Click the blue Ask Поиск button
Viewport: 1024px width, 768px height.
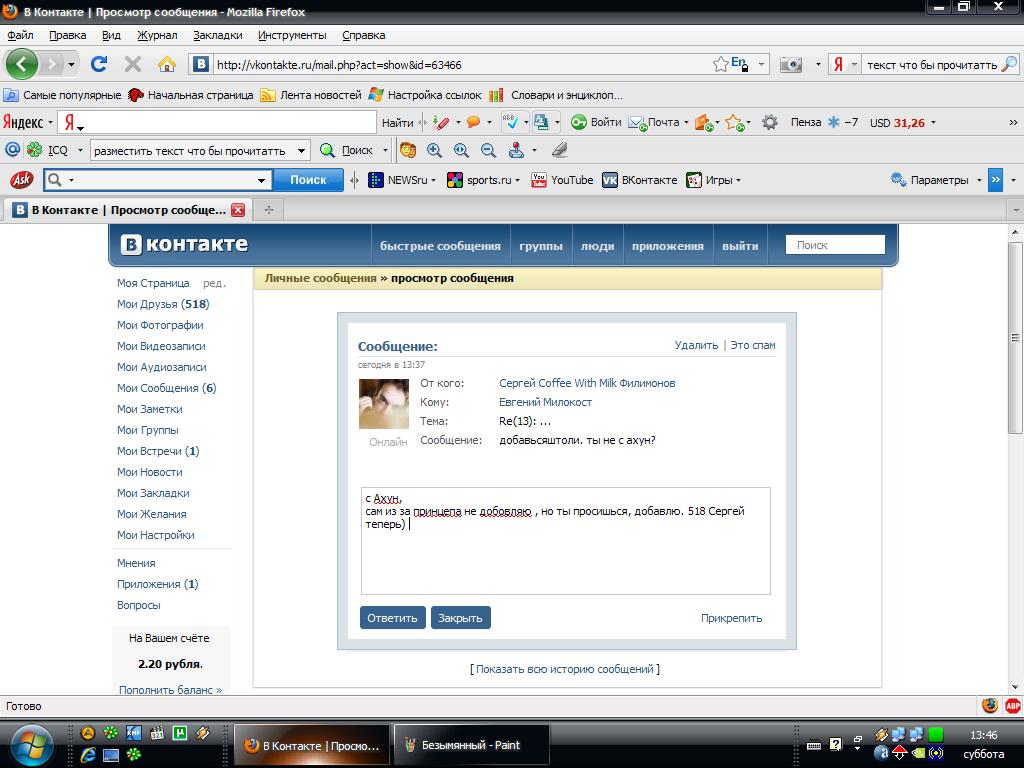(x=308, y=180)
